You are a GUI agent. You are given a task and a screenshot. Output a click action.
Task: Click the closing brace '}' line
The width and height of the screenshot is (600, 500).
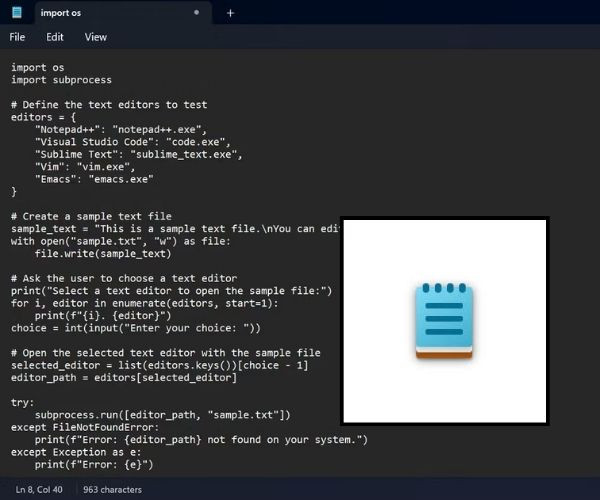click(x=14, y=192)
